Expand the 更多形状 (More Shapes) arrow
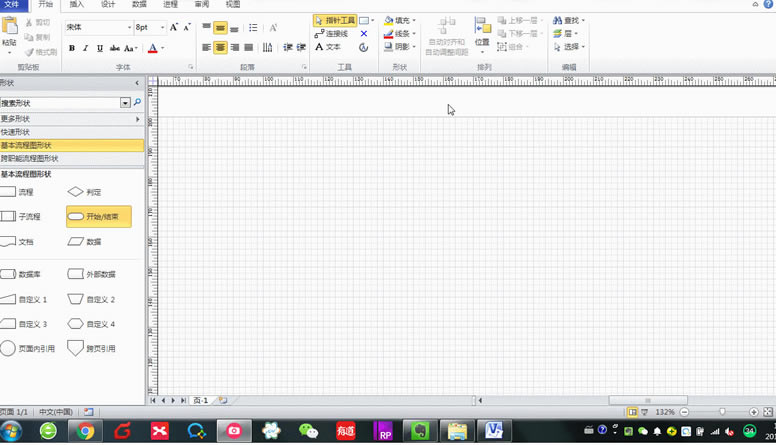This screenshot has width=776, height=445. tap(138, 119)
